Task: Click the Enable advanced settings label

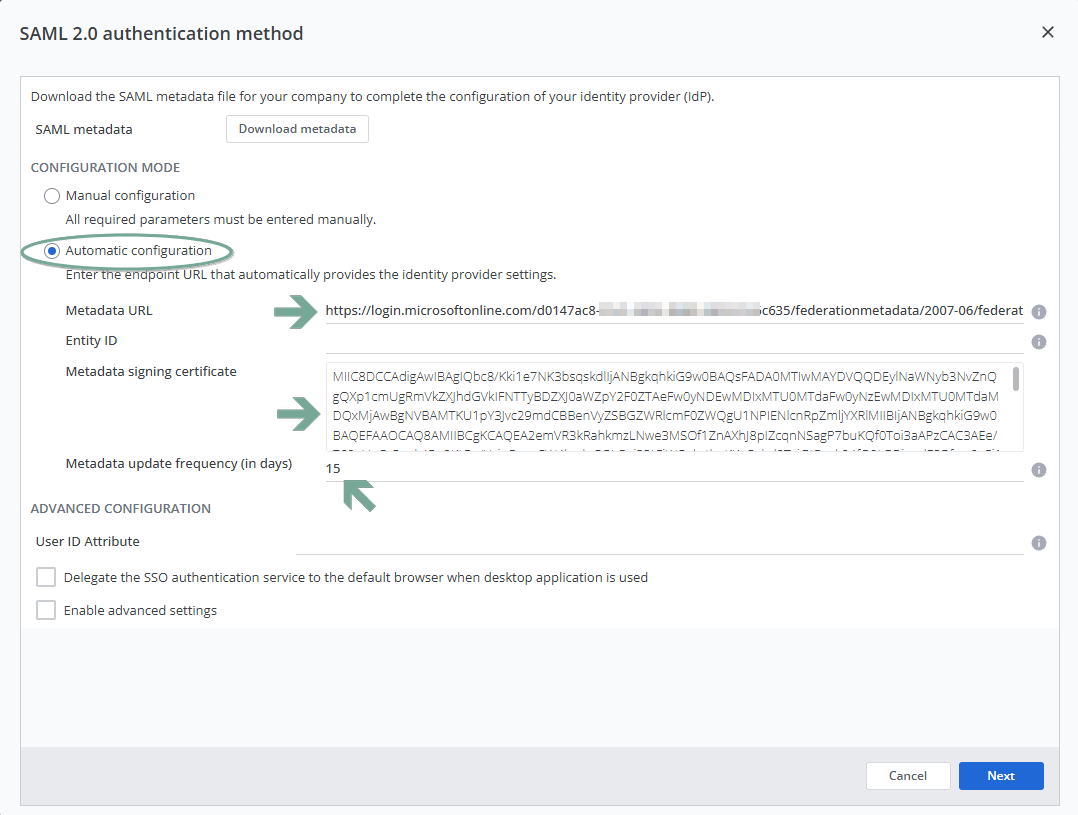Action: coord(140,610)
